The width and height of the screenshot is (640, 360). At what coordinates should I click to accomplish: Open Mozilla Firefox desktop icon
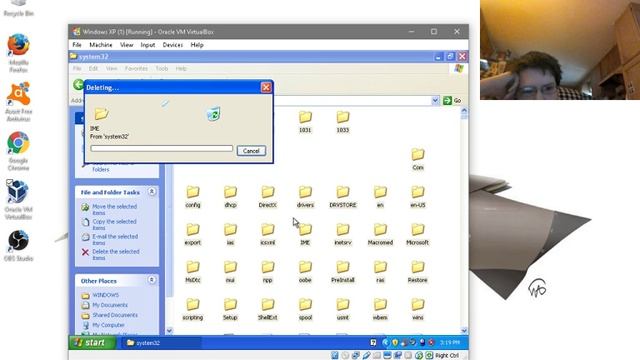pos(18,53)
